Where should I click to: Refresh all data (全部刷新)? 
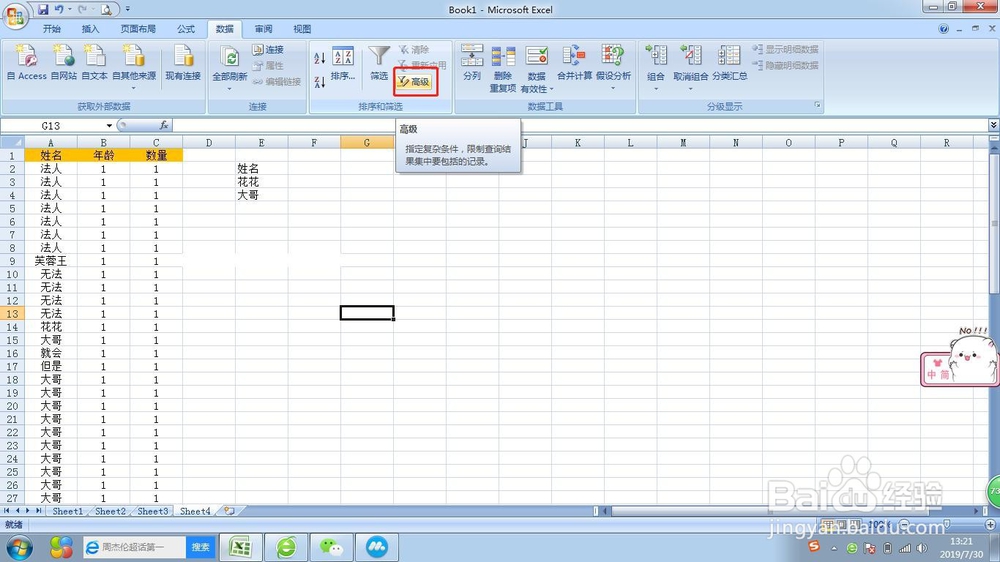(x=230, y=63)
